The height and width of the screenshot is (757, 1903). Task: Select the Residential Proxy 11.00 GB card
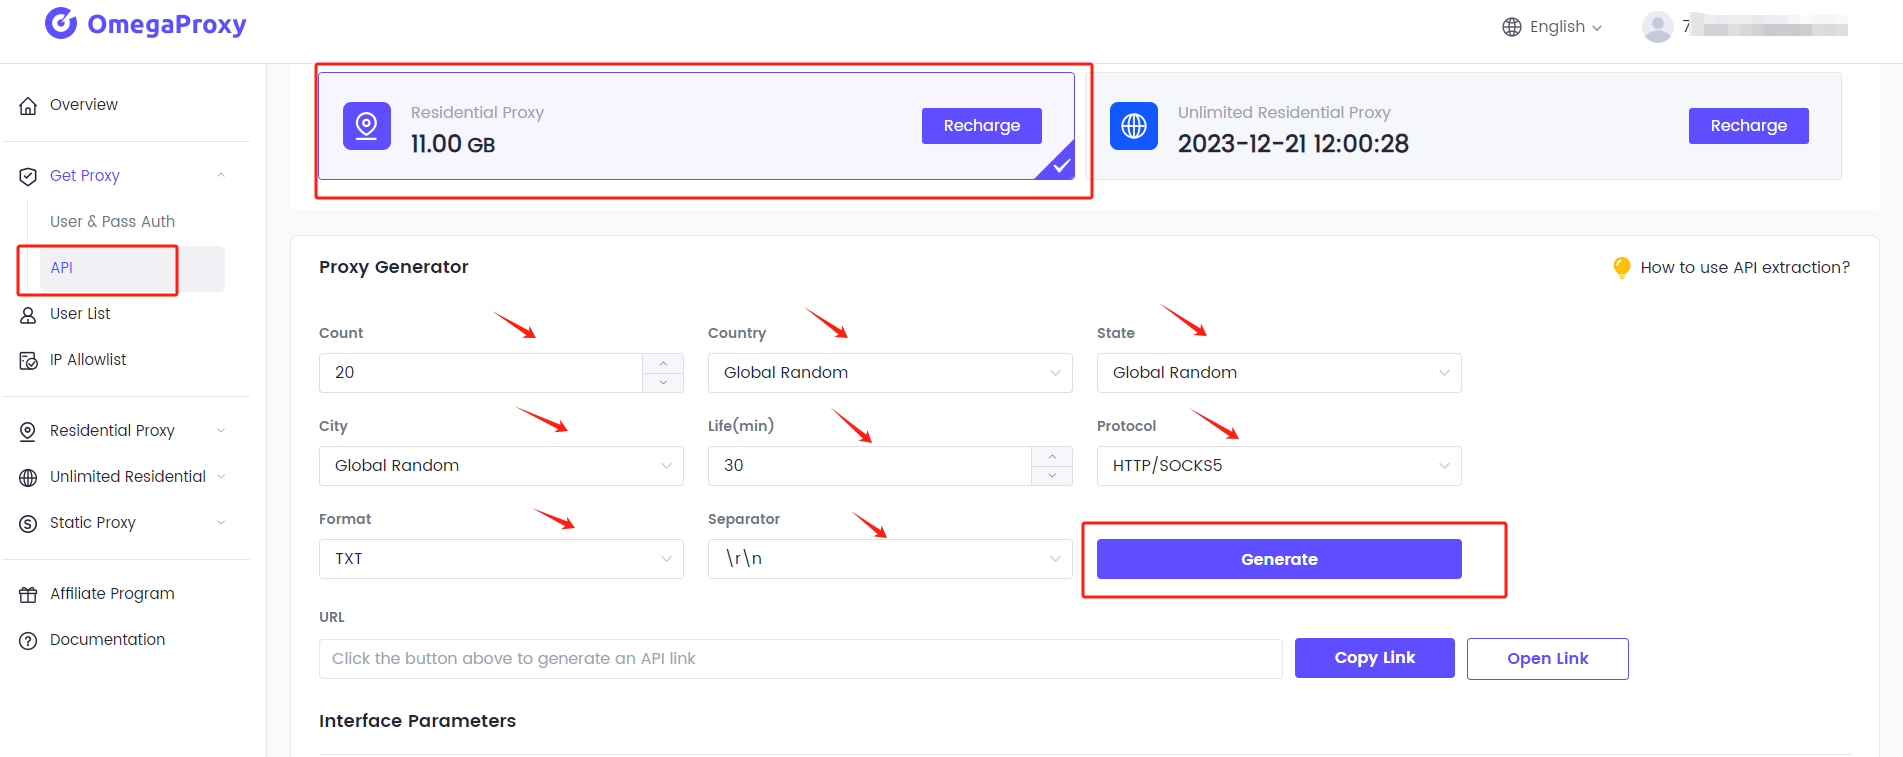(696, 126)
